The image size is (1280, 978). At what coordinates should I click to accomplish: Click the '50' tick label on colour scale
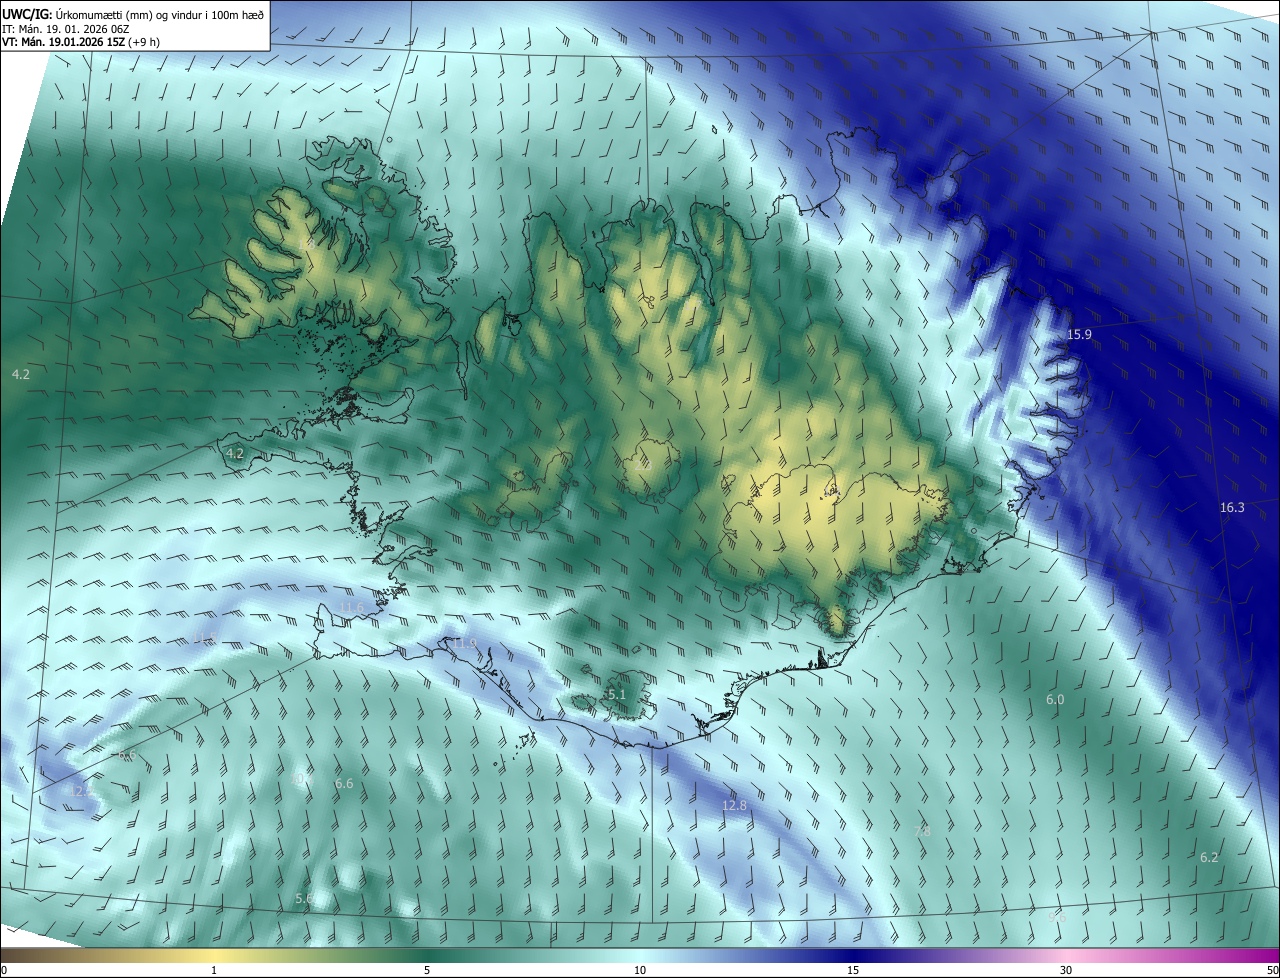1271,970
